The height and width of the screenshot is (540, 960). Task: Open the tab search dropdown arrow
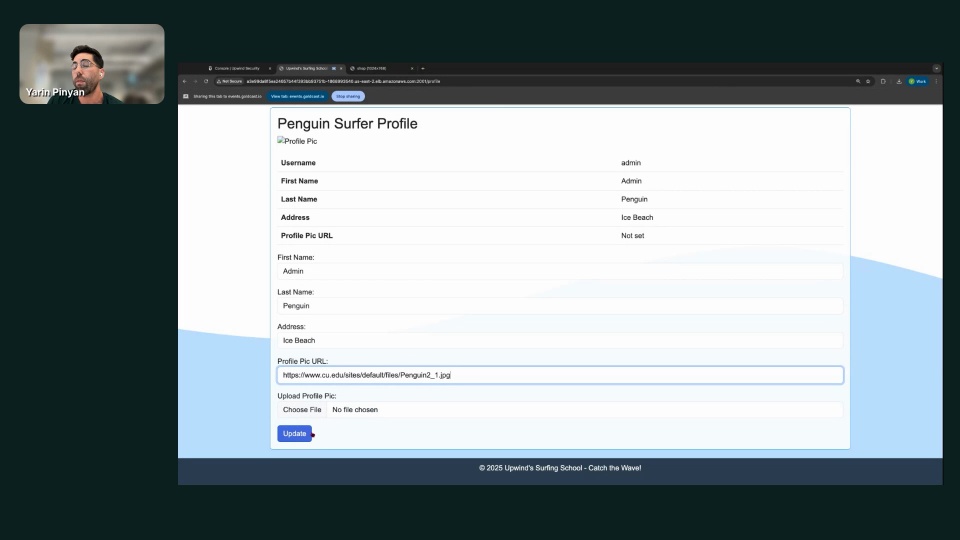click(936, 69)
